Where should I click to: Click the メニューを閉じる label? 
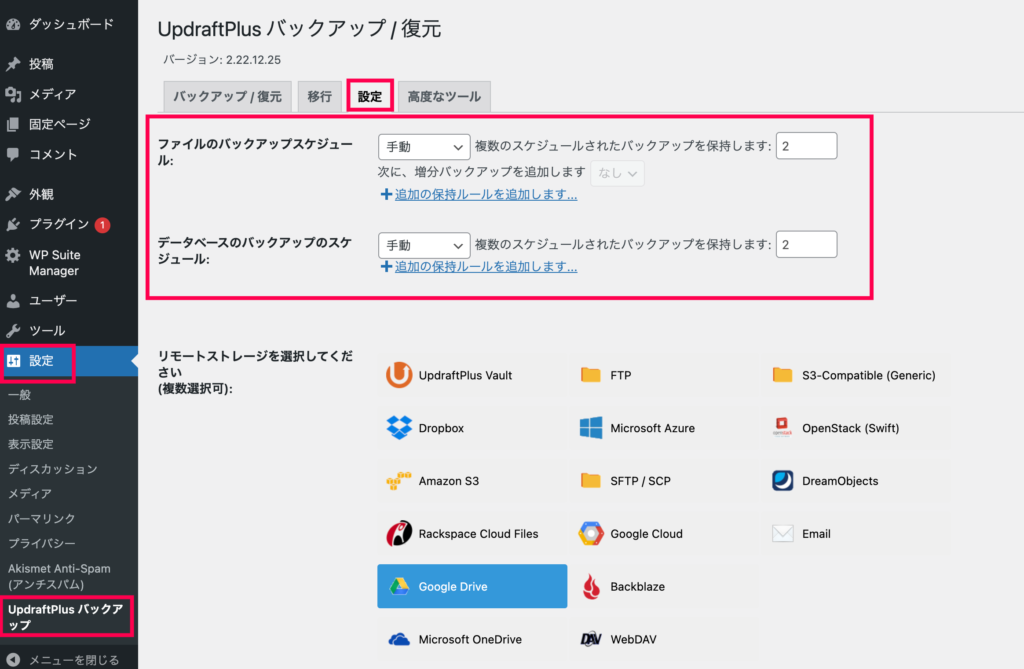click(x=74, y=660)
